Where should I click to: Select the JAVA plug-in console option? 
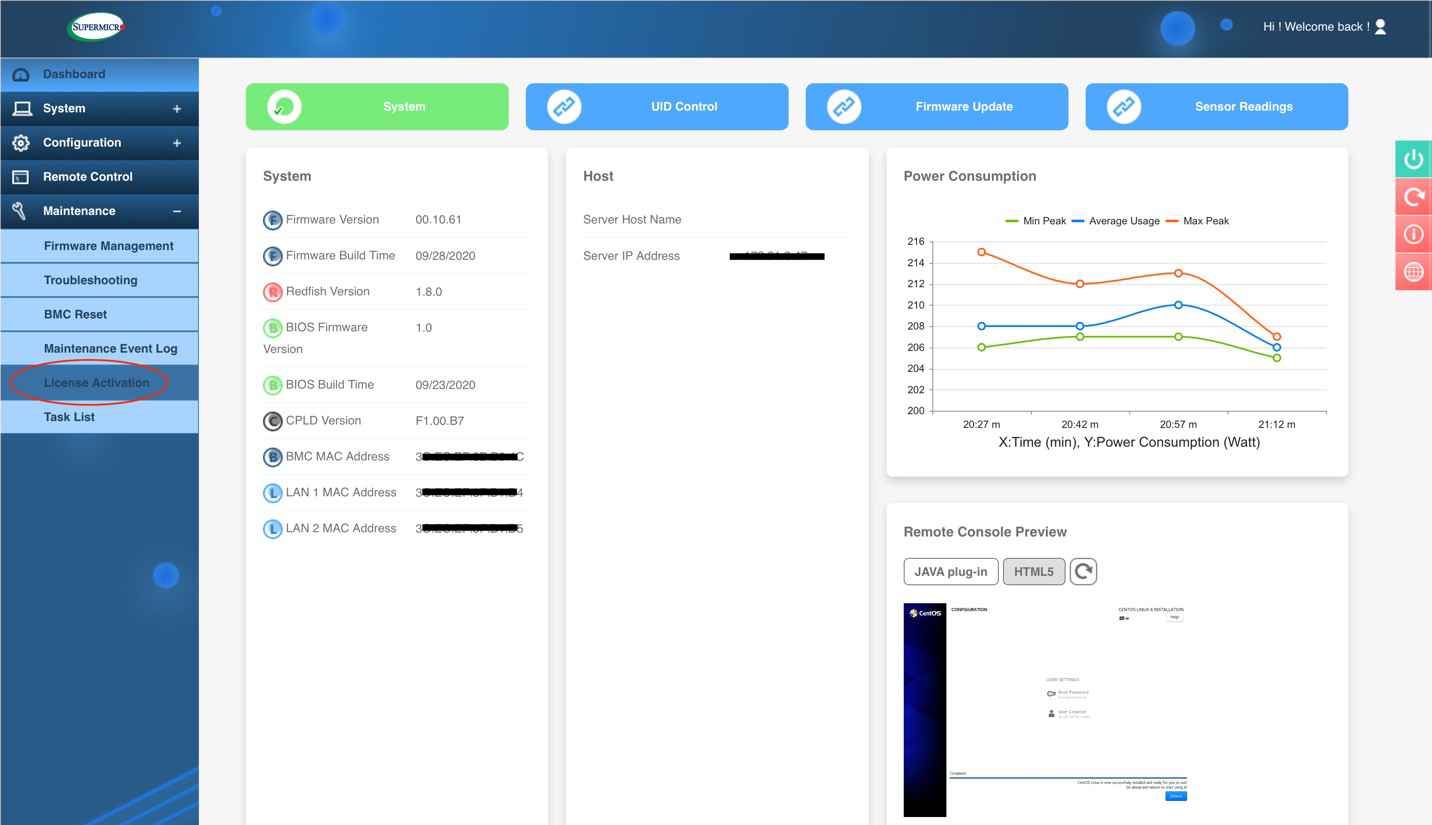click(x=950, y=571)
